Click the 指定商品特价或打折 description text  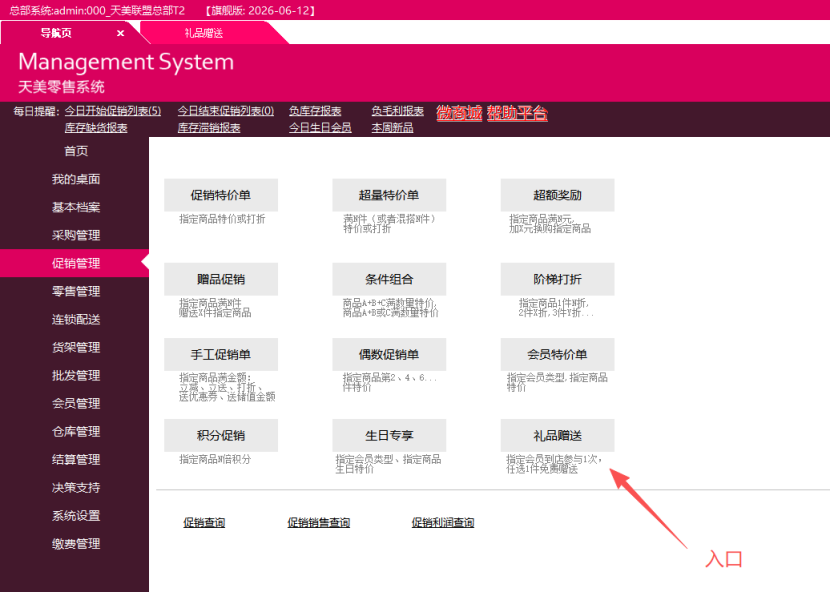tap(222, 219)
